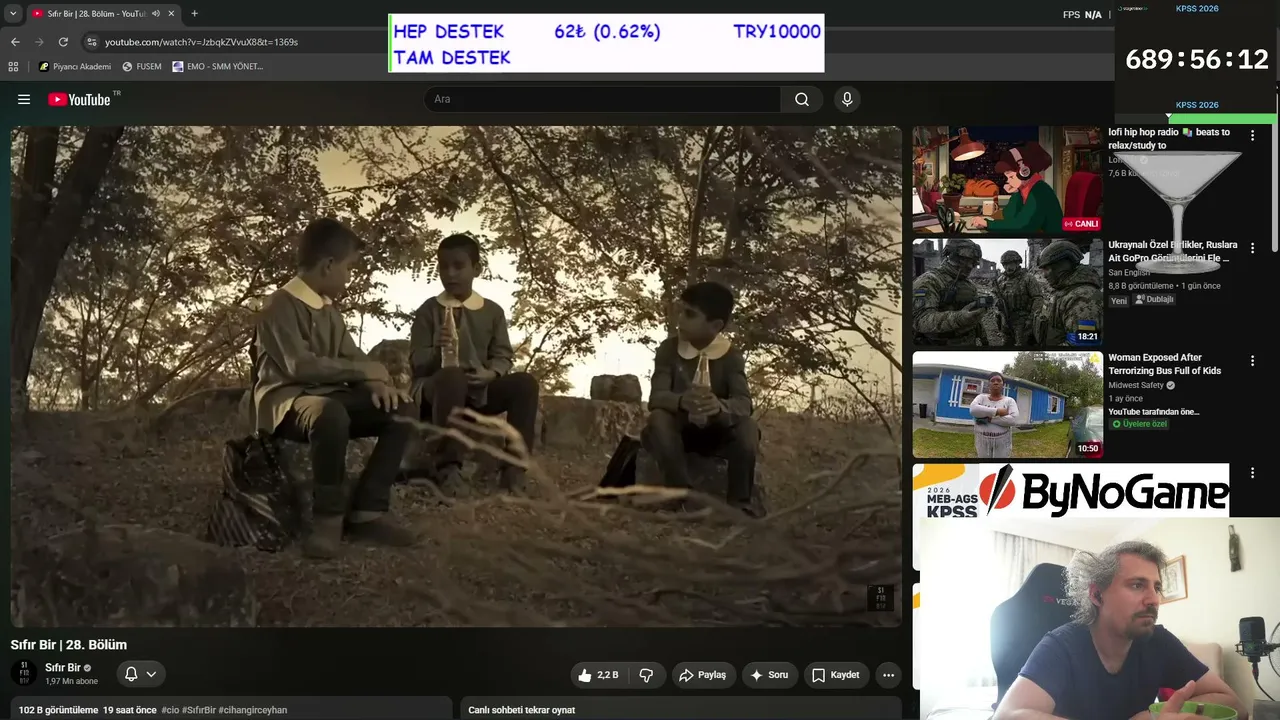
Task: Click the 1,97 Mn abone subscriber count
Action: [x=72, y=682]
